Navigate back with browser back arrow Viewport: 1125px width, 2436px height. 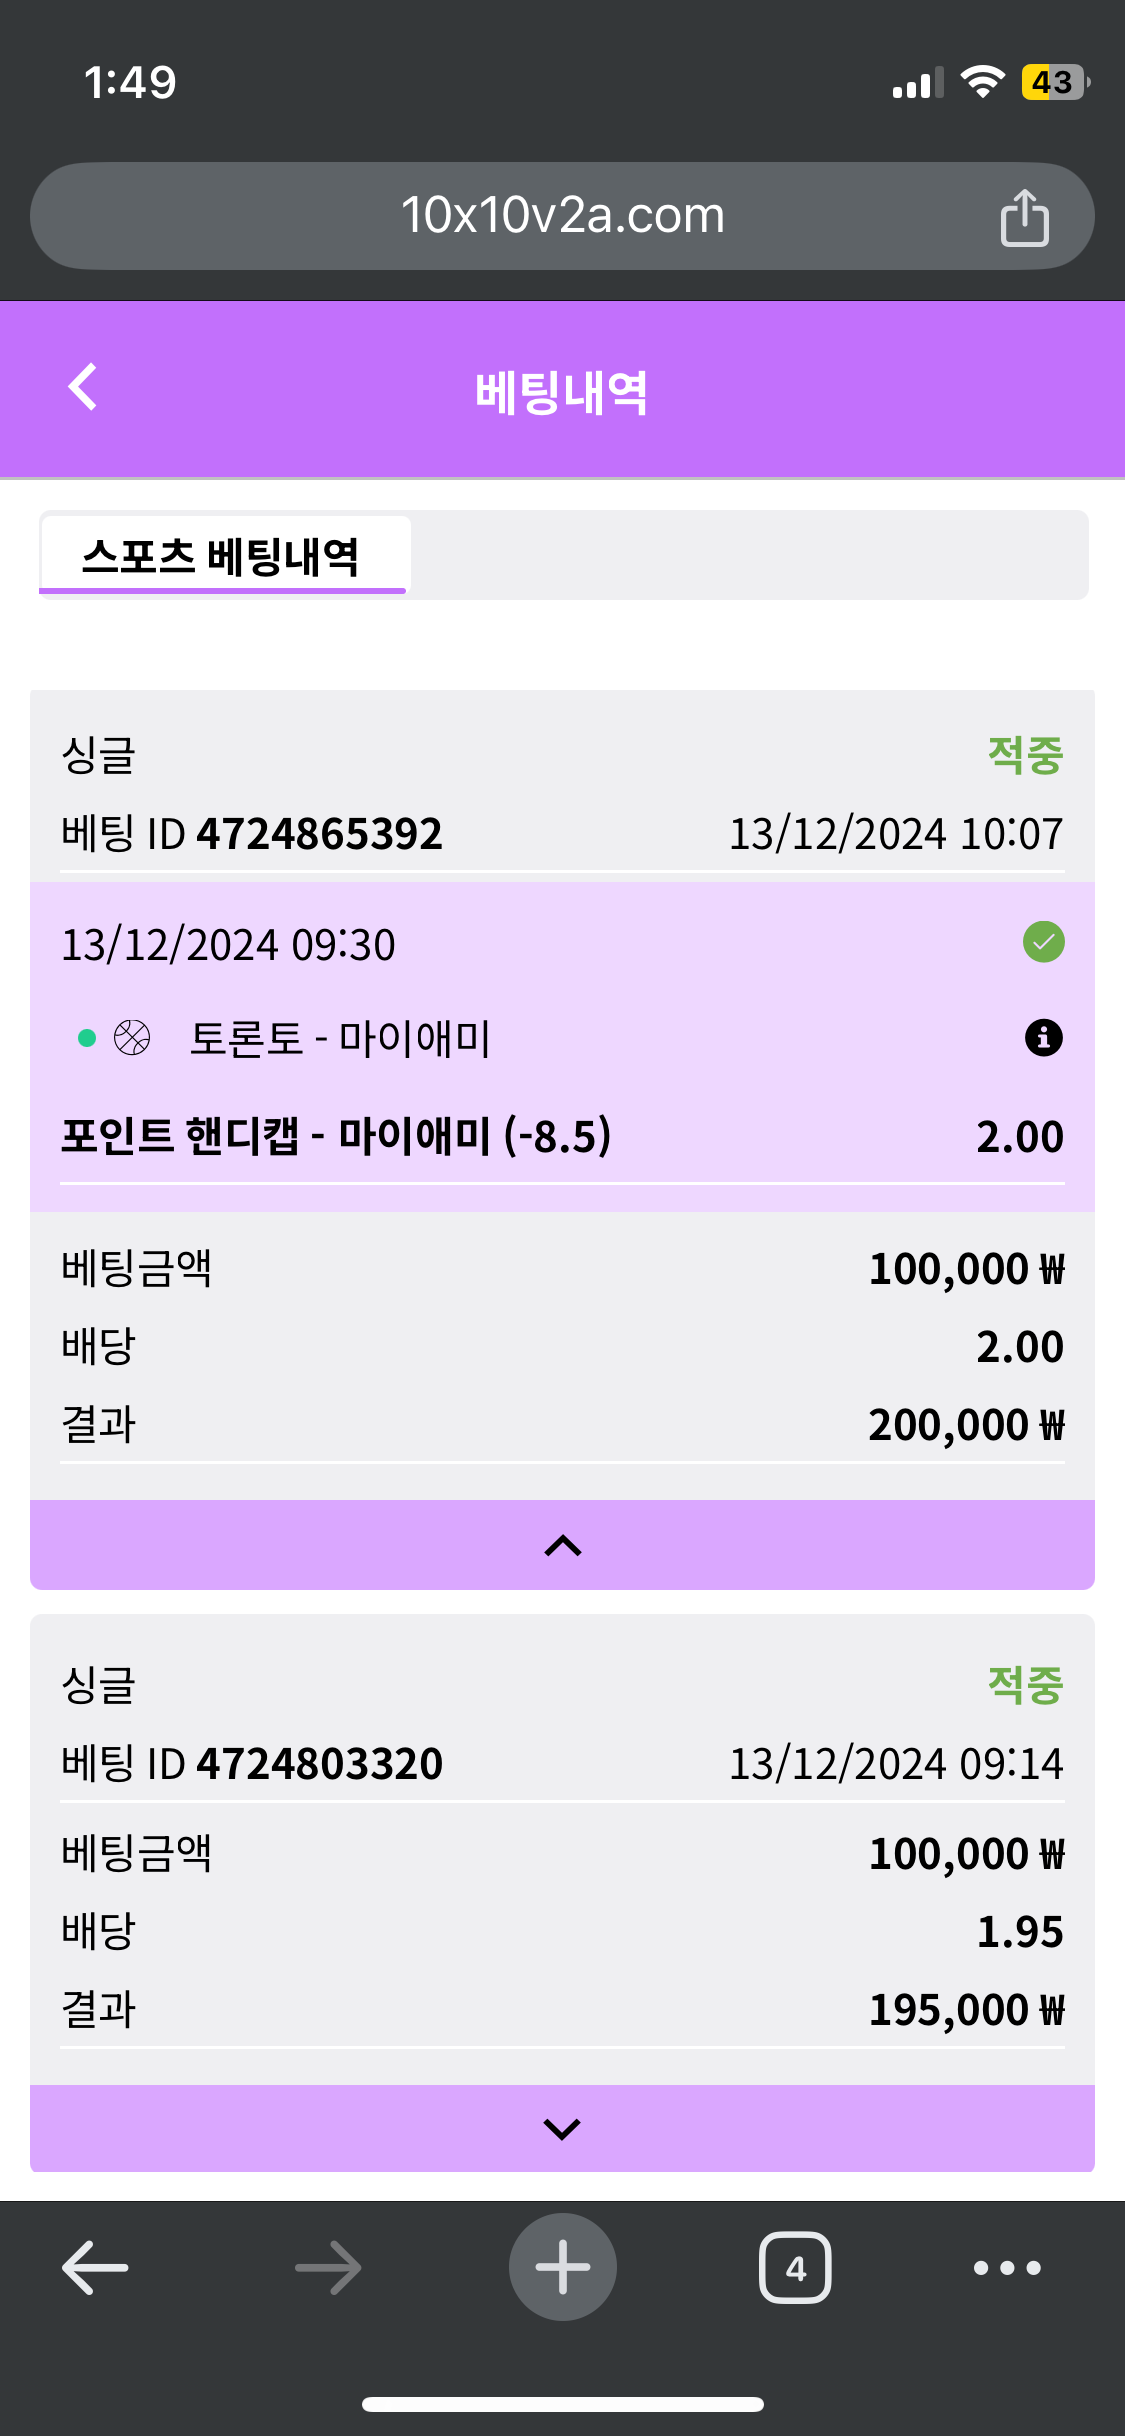pyautogui.click(x=95, y=2267)
